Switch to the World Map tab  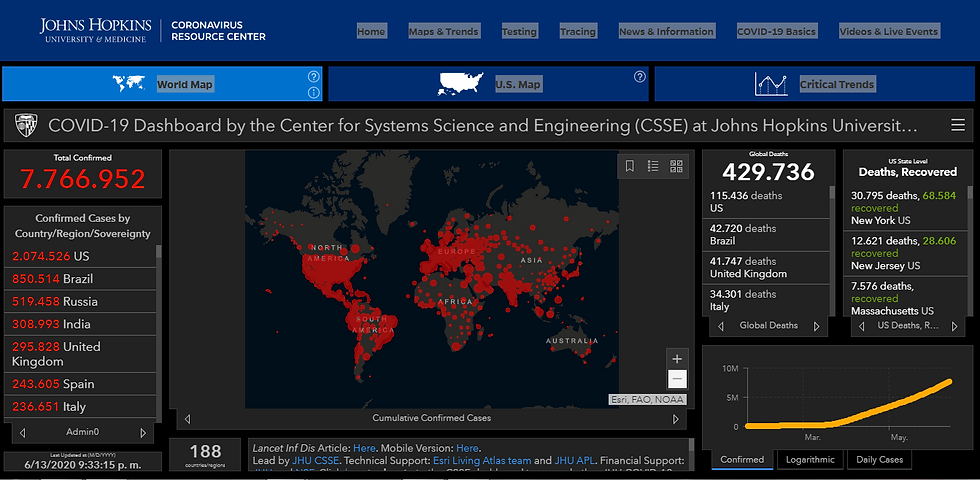(162, 84)
